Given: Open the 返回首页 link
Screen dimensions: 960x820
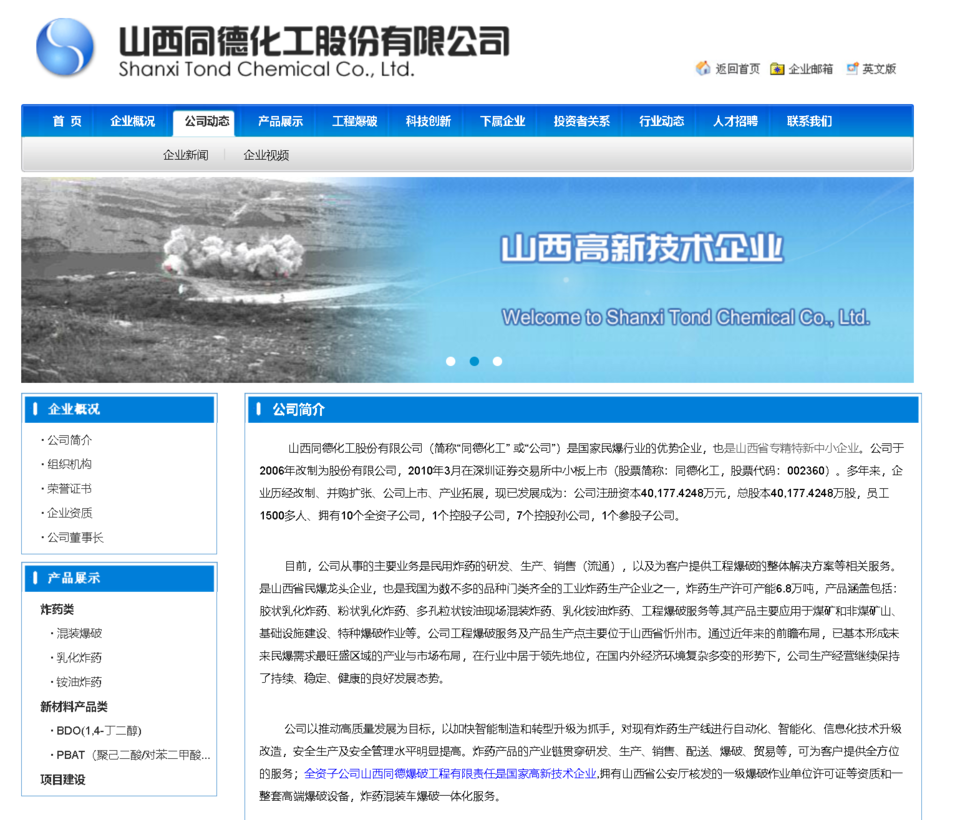Looking at the screenshot, I should tap(738, 69).
